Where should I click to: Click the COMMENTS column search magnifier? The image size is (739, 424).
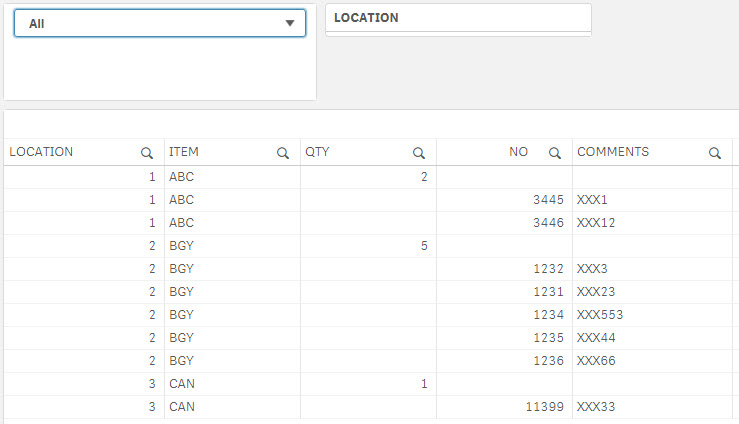click(714, 153)
